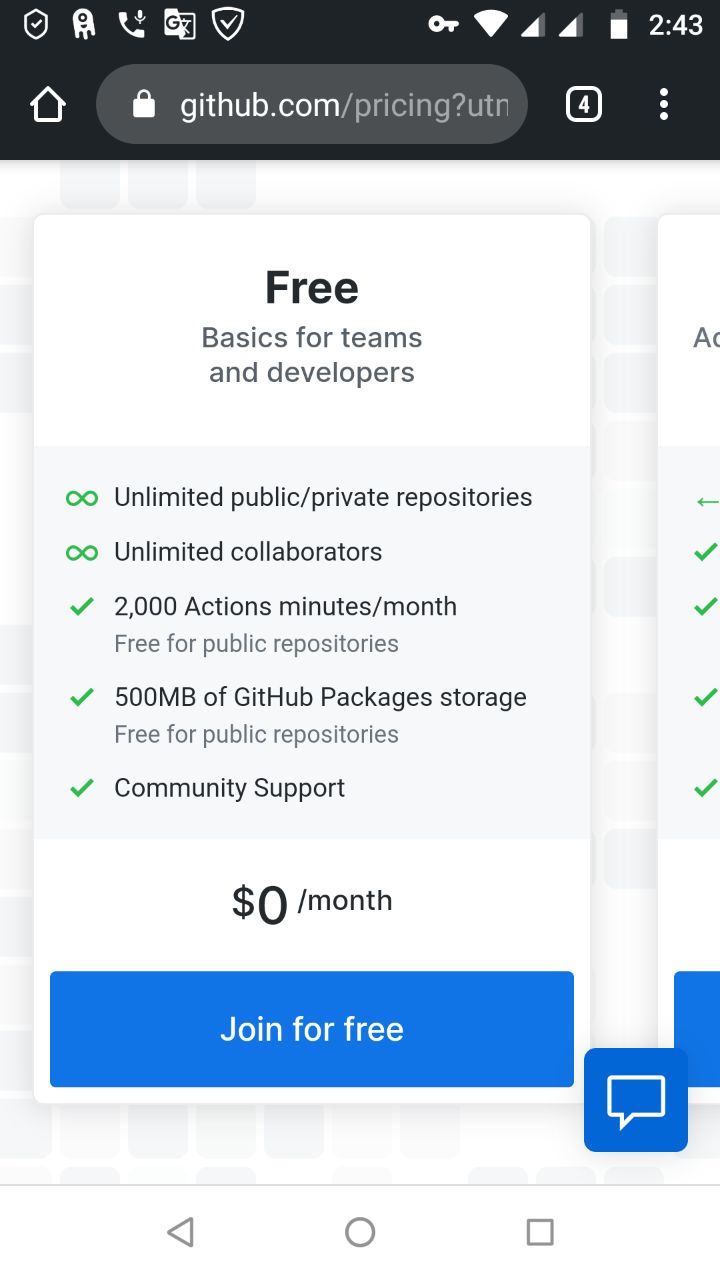Click the infinity icon beside Unlimited public/private repositories
The image size is (720, 1280).
pyautogui.click(x=82, y=497)
